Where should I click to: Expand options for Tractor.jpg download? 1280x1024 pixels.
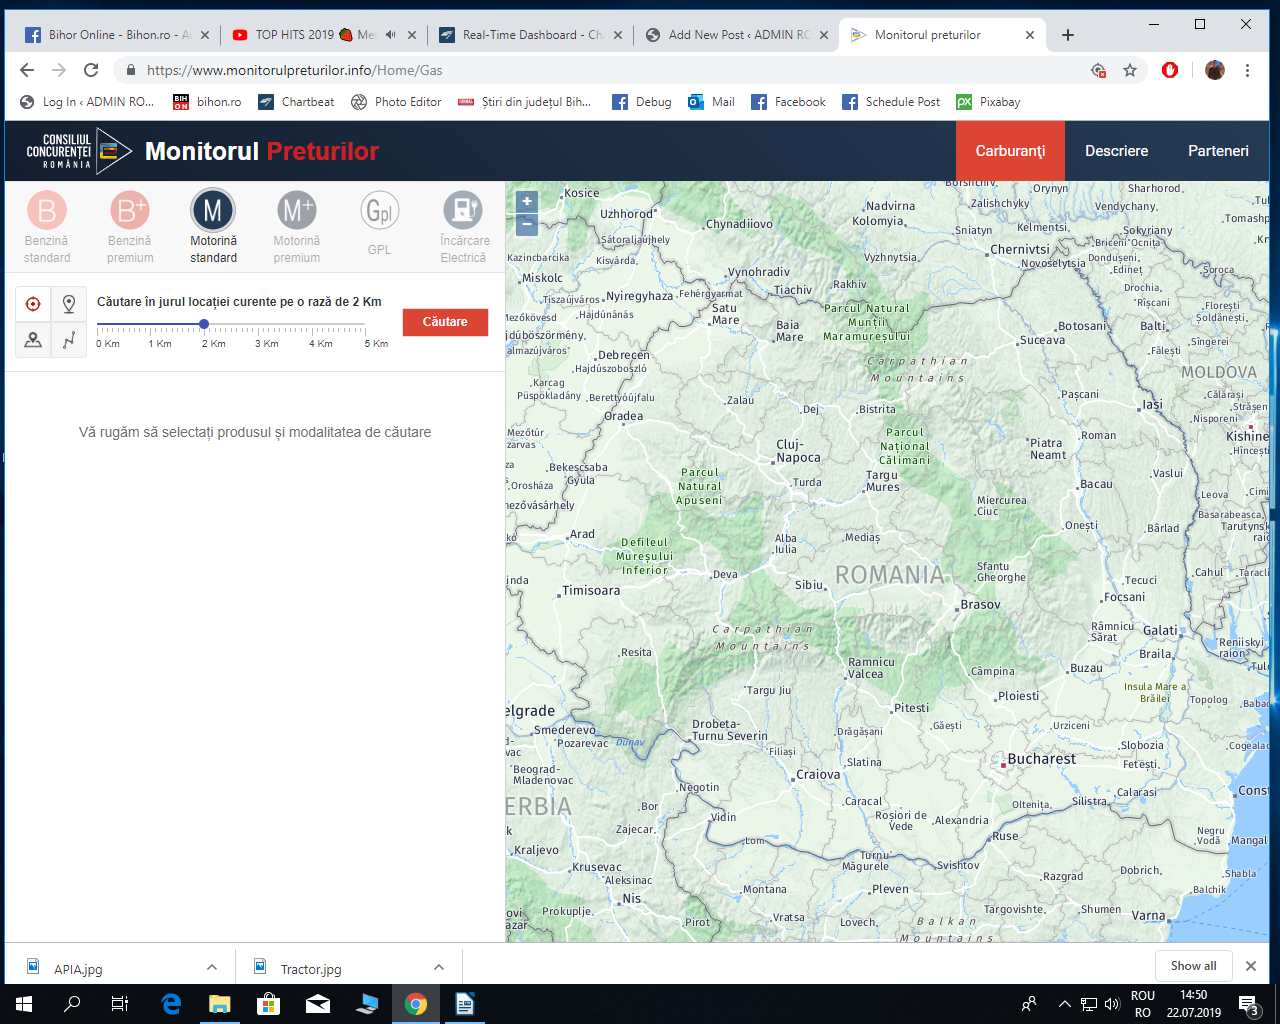pos(439,967)
